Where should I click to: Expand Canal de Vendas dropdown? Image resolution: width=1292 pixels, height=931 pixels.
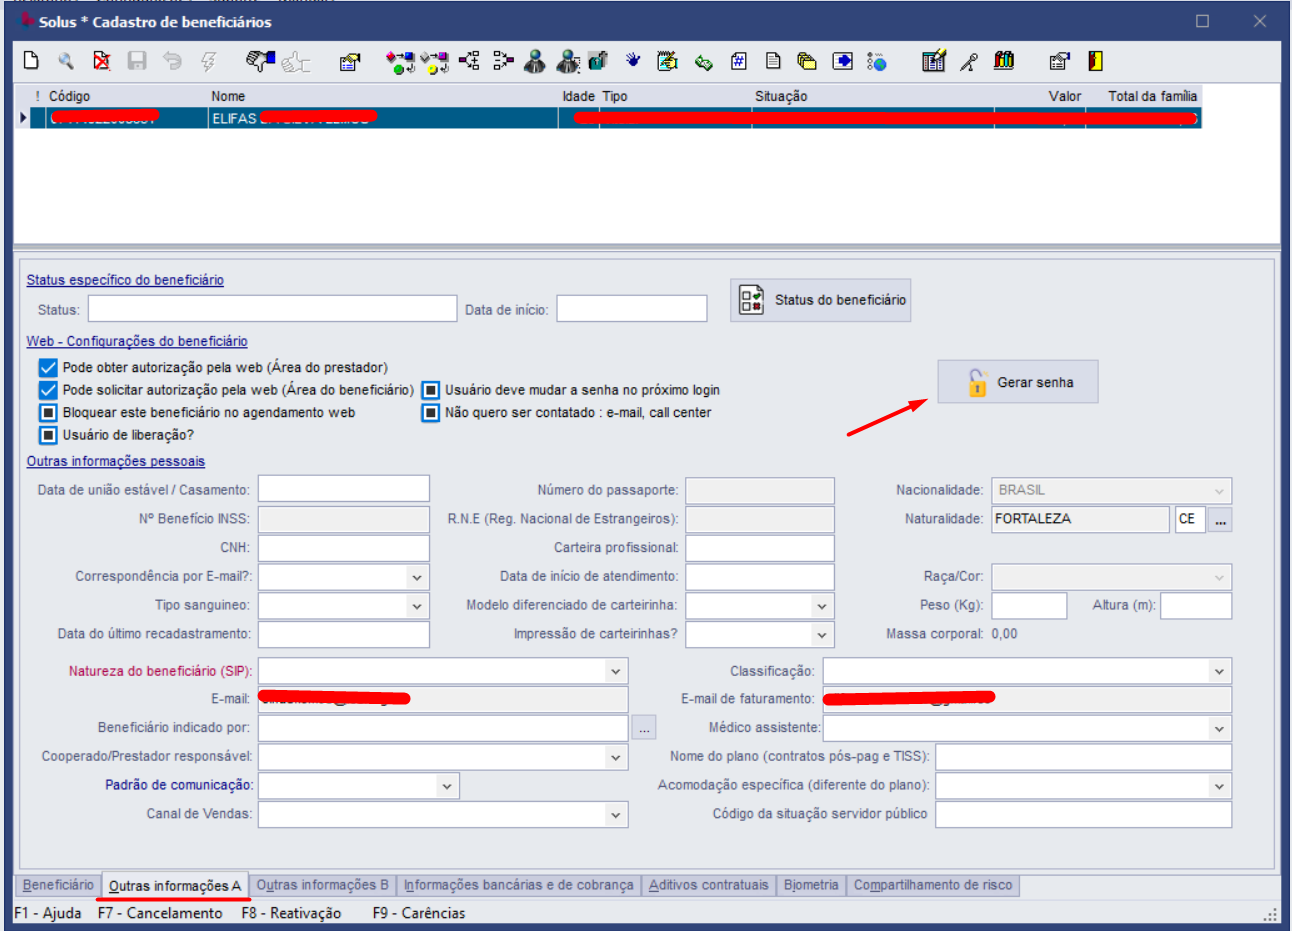[x=616, y=815]
